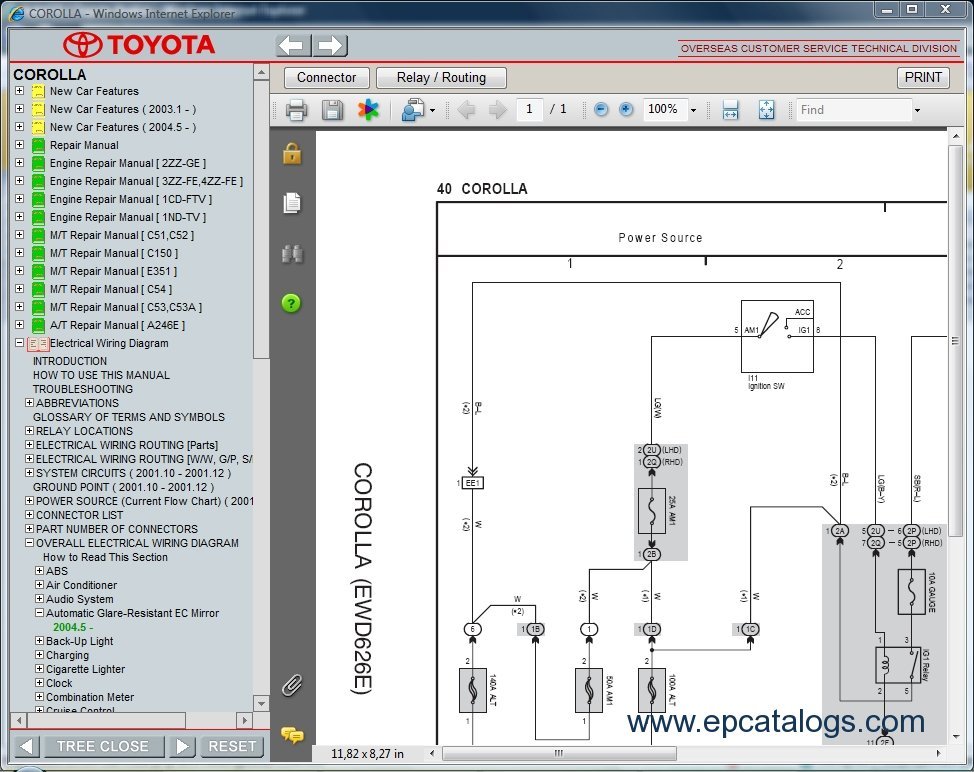Click the save diskette icon

[332, 110]
